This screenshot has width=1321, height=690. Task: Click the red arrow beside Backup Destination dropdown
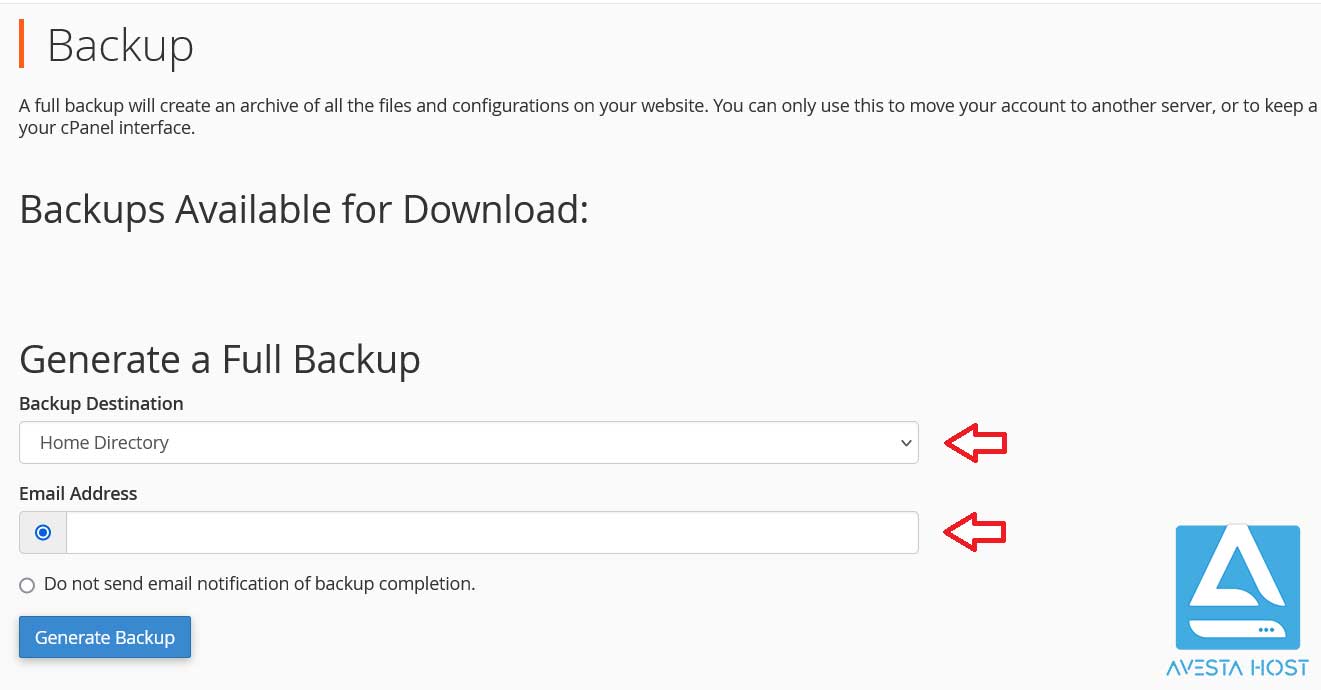[976, 442]
